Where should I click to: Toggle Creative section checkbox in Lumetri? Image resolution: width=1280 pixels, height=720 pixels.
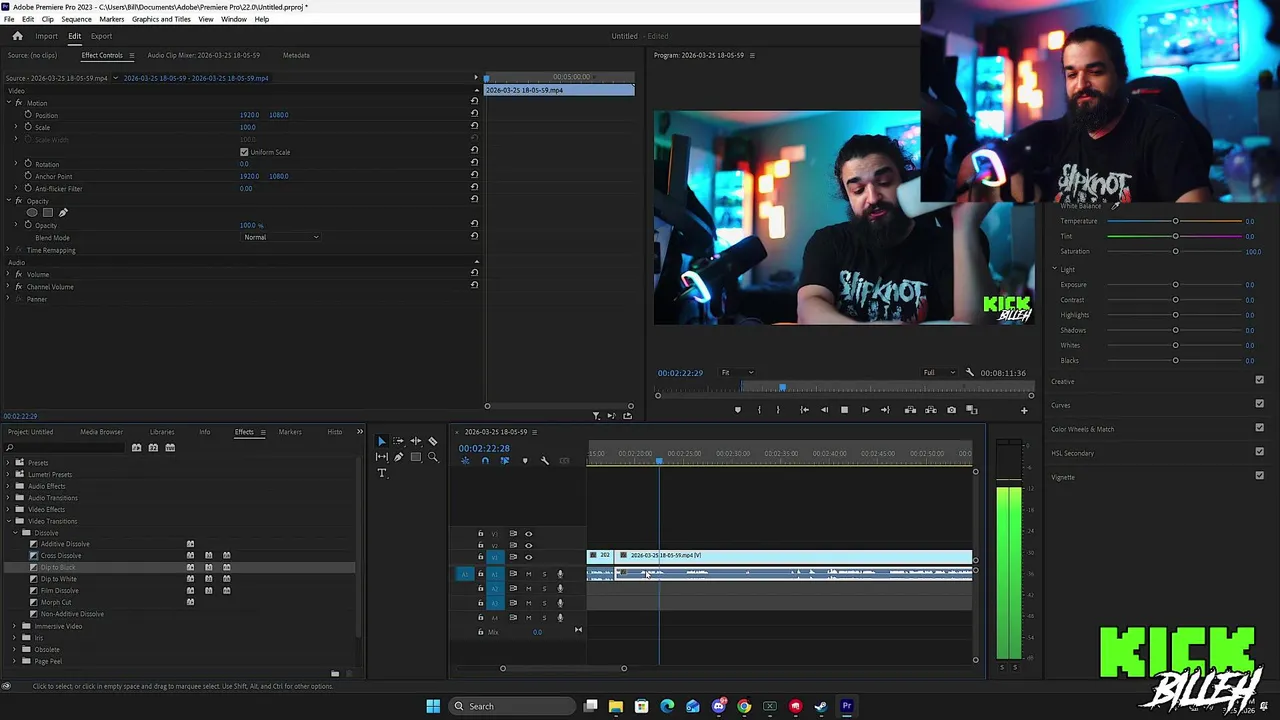click(1259, 380)
